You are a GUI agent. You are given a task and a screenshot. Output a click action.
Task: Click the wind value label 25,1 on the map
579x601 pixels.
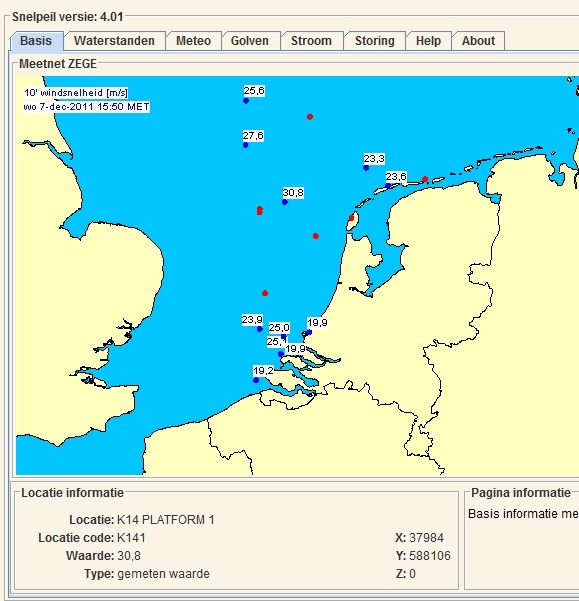276,342
